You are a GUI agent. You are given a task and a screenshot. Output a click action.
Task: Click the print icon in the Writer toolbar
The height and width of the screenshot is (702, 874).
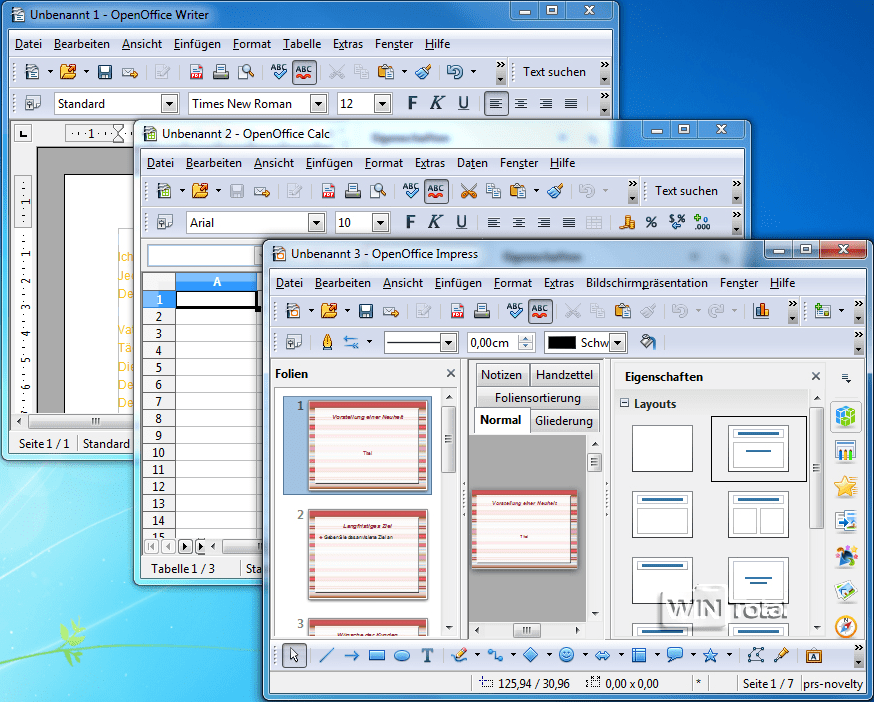[221, 72]
